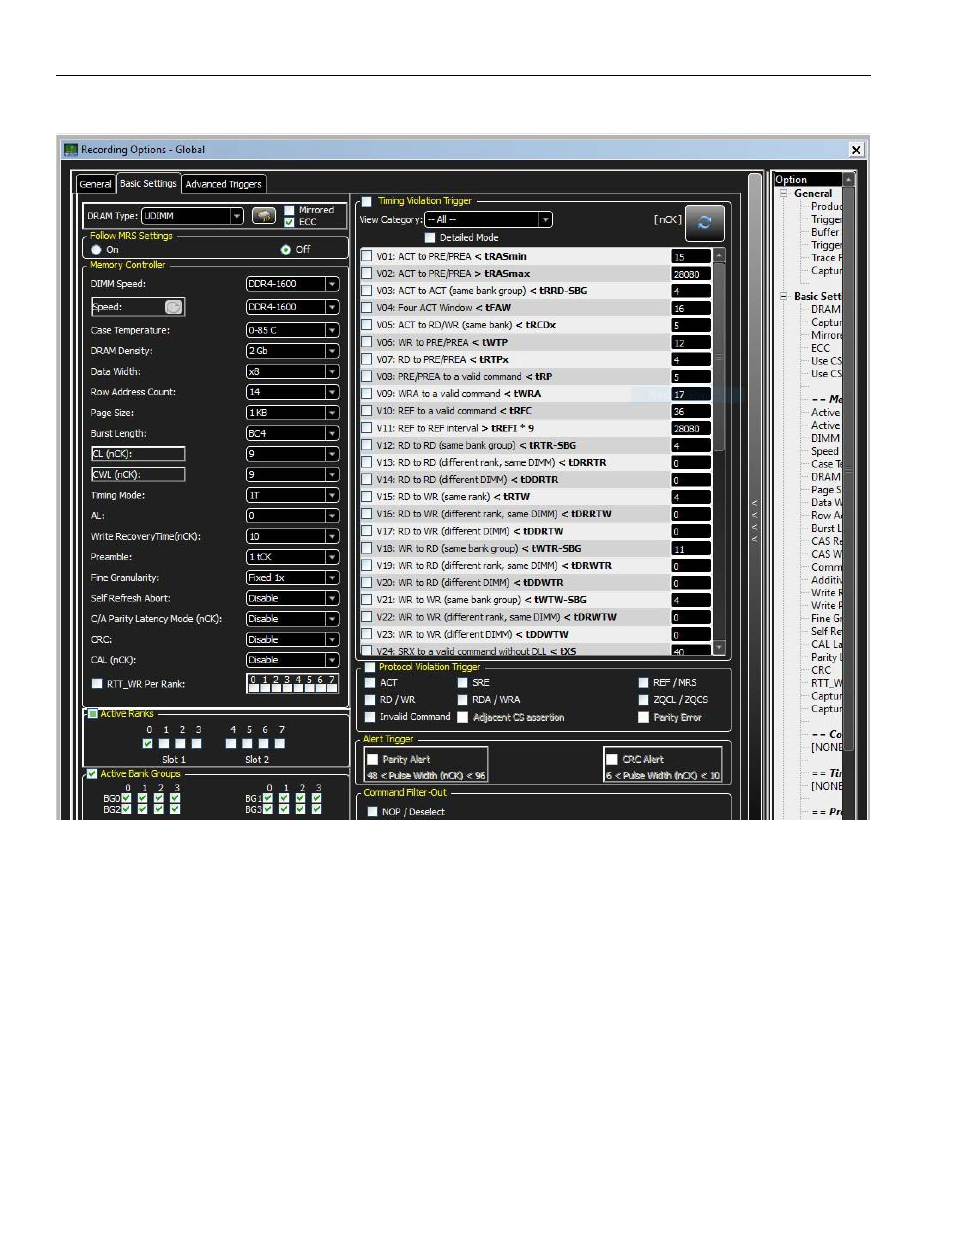
Task: Click the small icon button in the Speed field
Action: 173,307
